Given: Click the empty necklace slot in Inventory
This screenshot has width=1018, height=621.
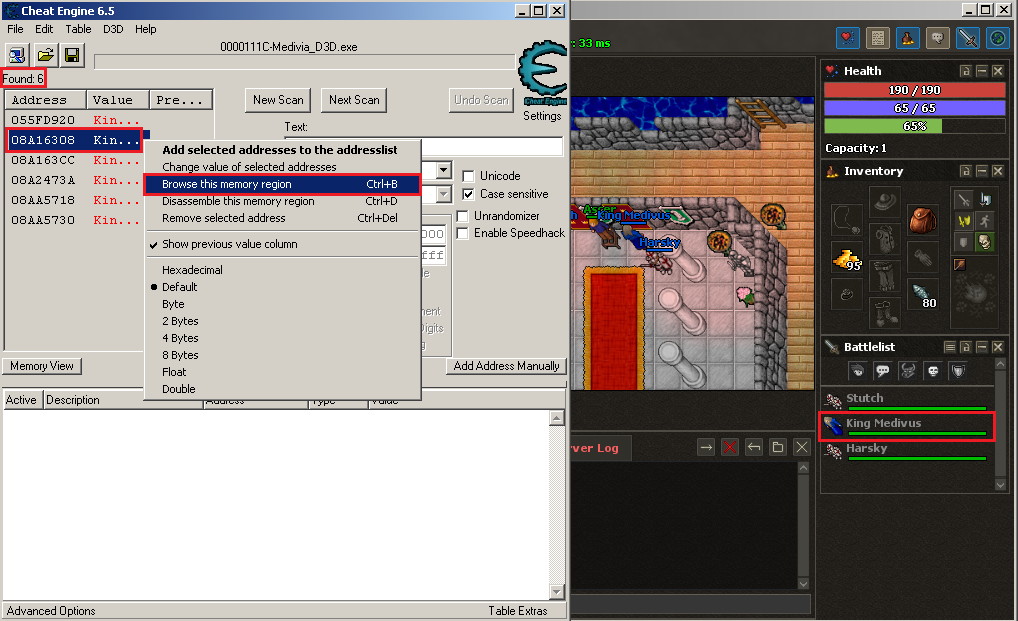Looking at the screenshot, I should [847, 221].
